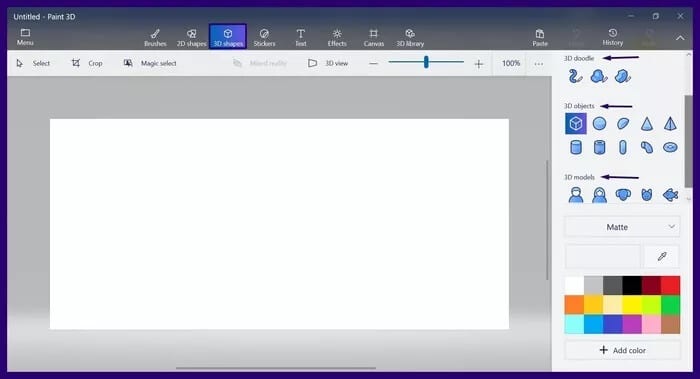Image resolution: width=700 pixels, height=379 pixels.
Task: Click the Add color button
Action: click(x=622, y=350)
